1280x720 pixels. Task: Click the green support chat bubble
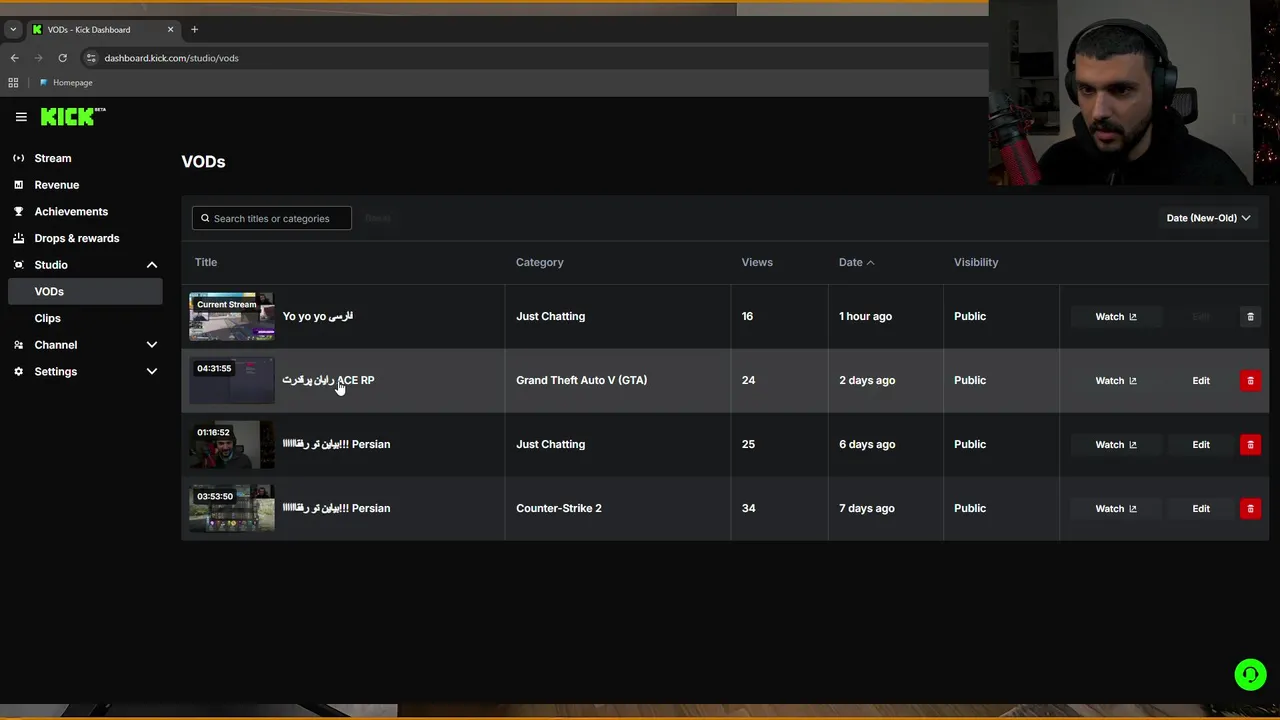[x=1250, y=674]
